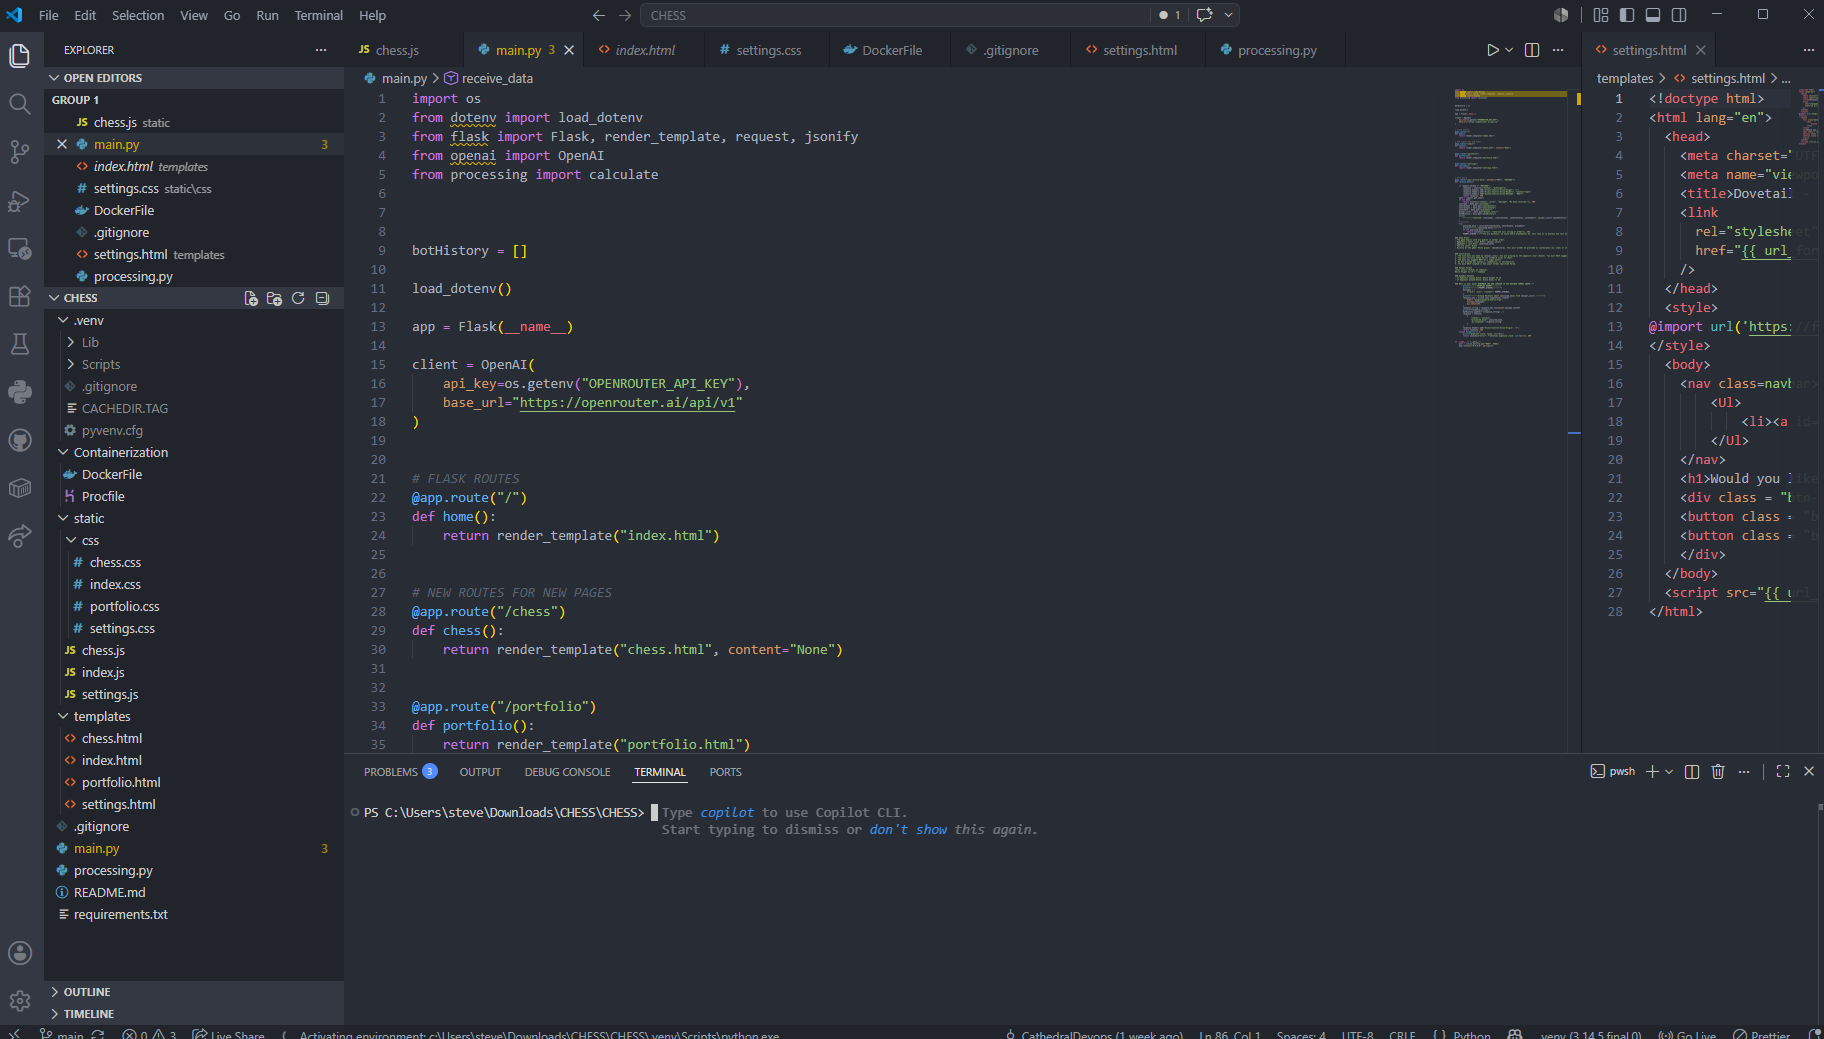Screen dimensions: 1824x1039
Task: Open the Source Control view
Action: (19, 151)
